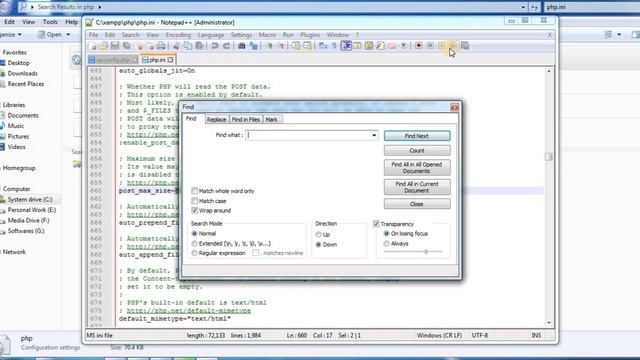Image resolution: width=640 pixels, height=360 pixels.
Task: Toggle the highlighted Show Indent Guide icon
Action: 347,46
